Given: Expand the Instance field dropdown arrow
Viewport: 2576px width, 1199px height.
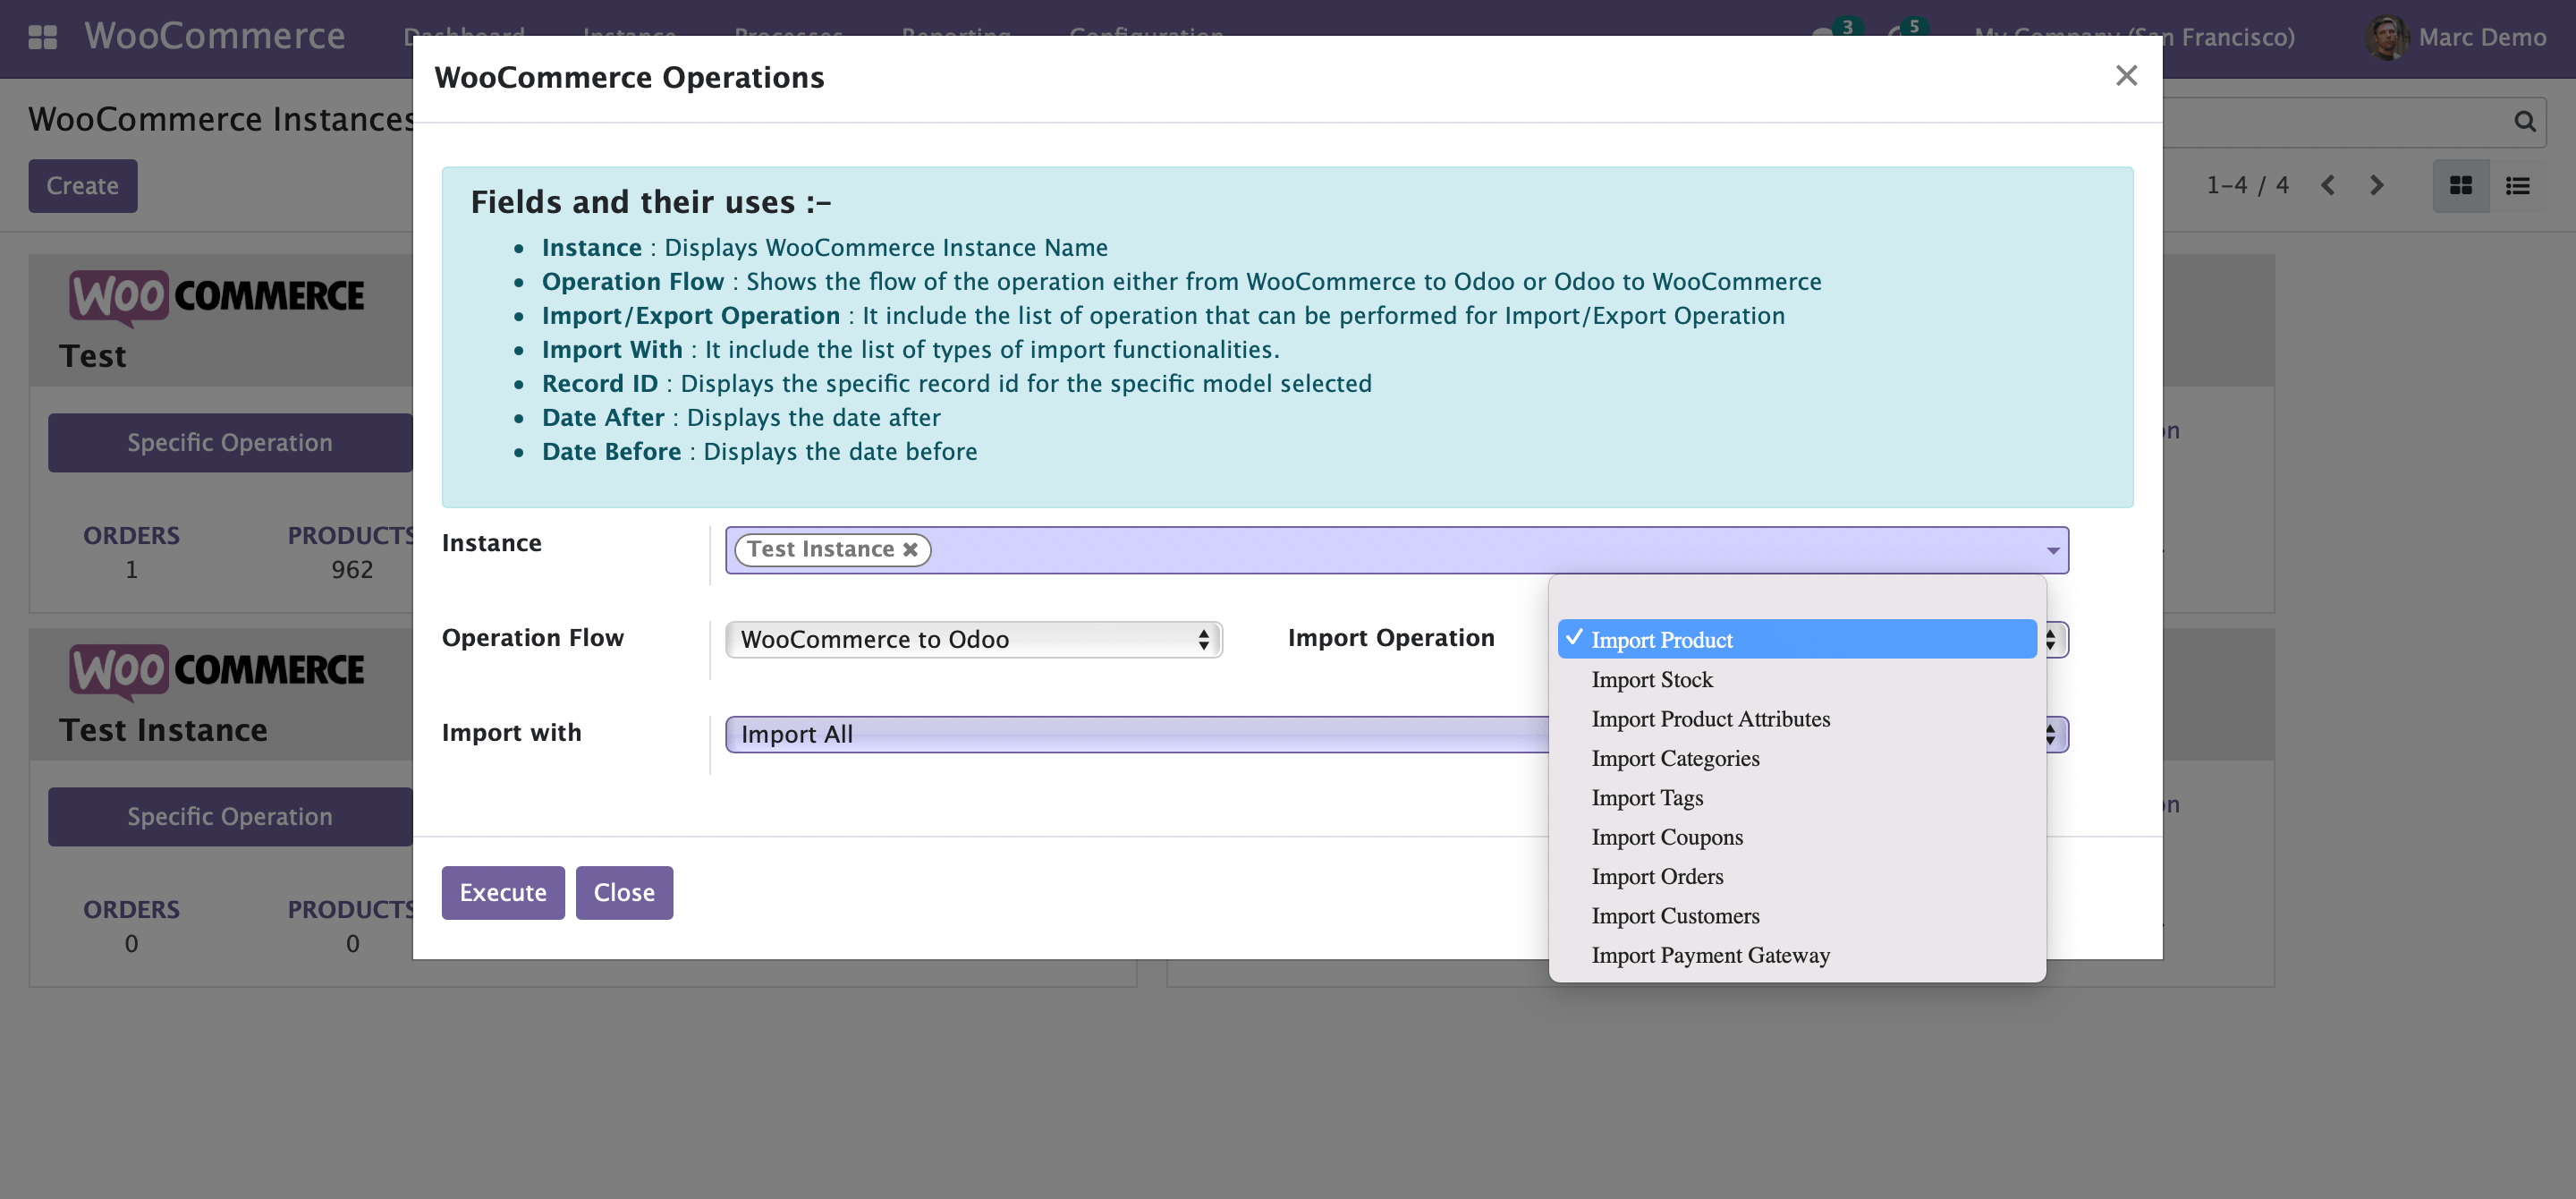Looking at the screenshot, I should 2052,551.
